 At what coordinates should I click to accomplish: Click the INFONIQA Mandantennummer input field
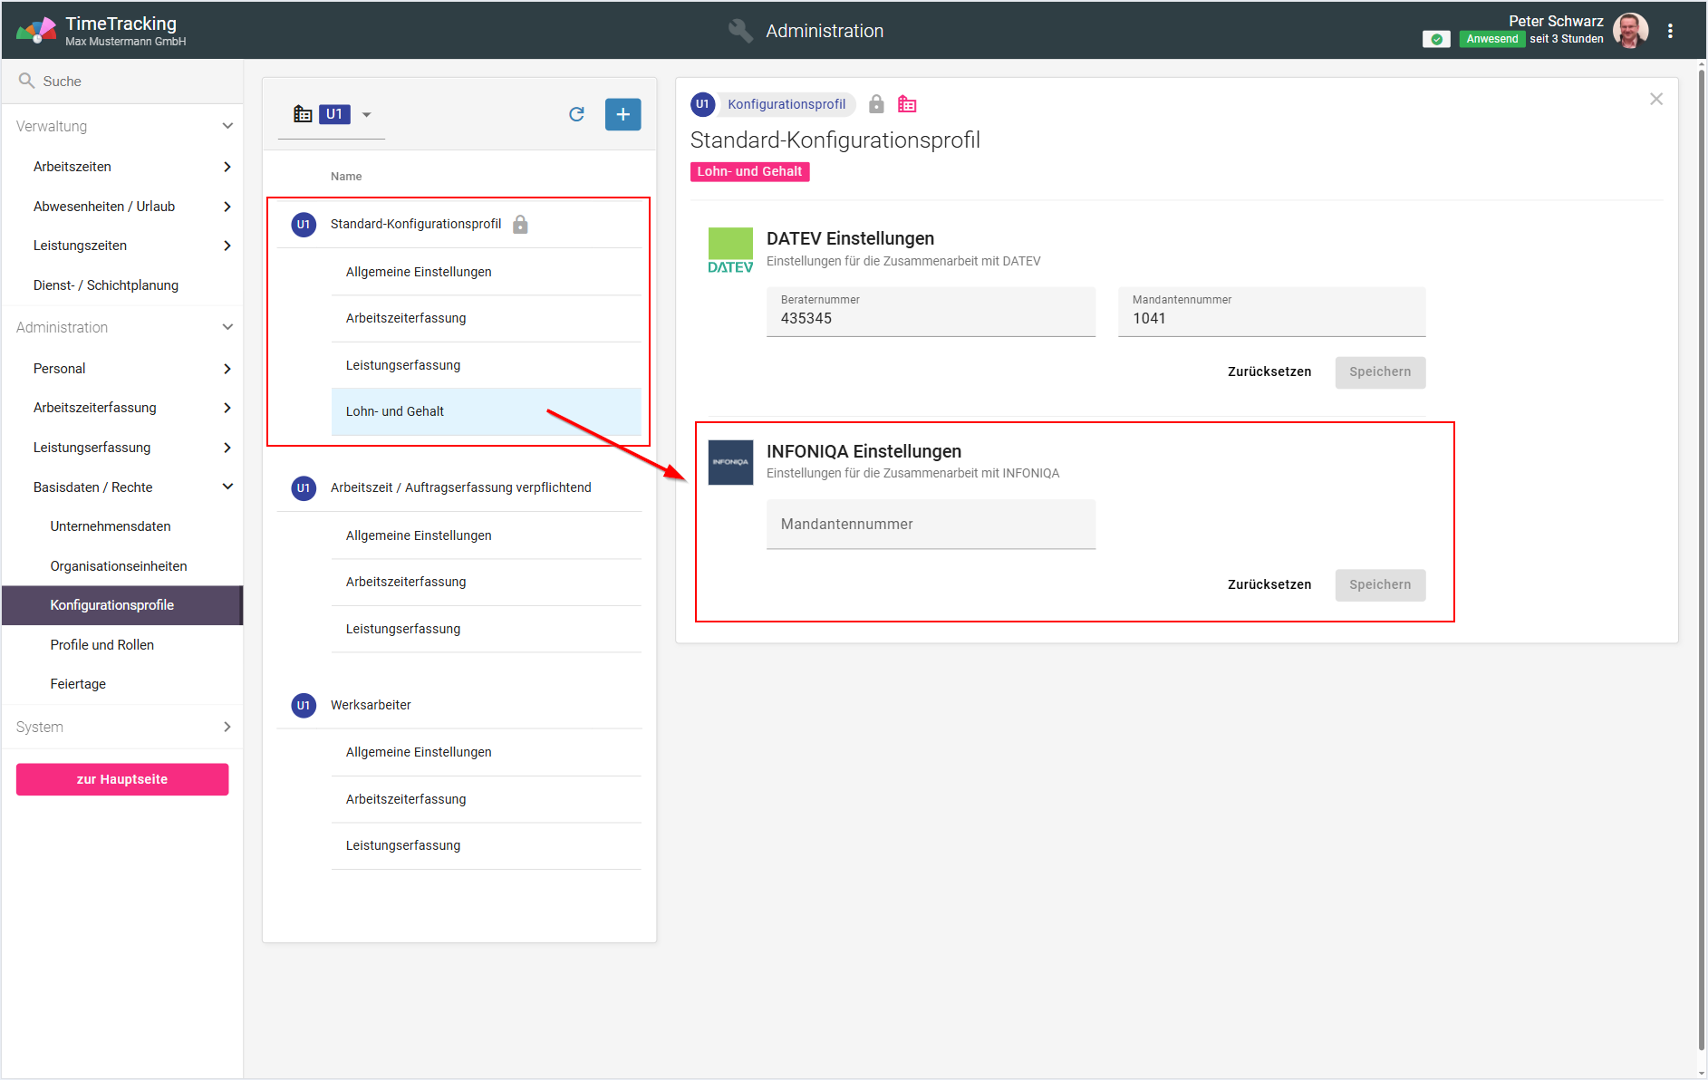[930, 524]
